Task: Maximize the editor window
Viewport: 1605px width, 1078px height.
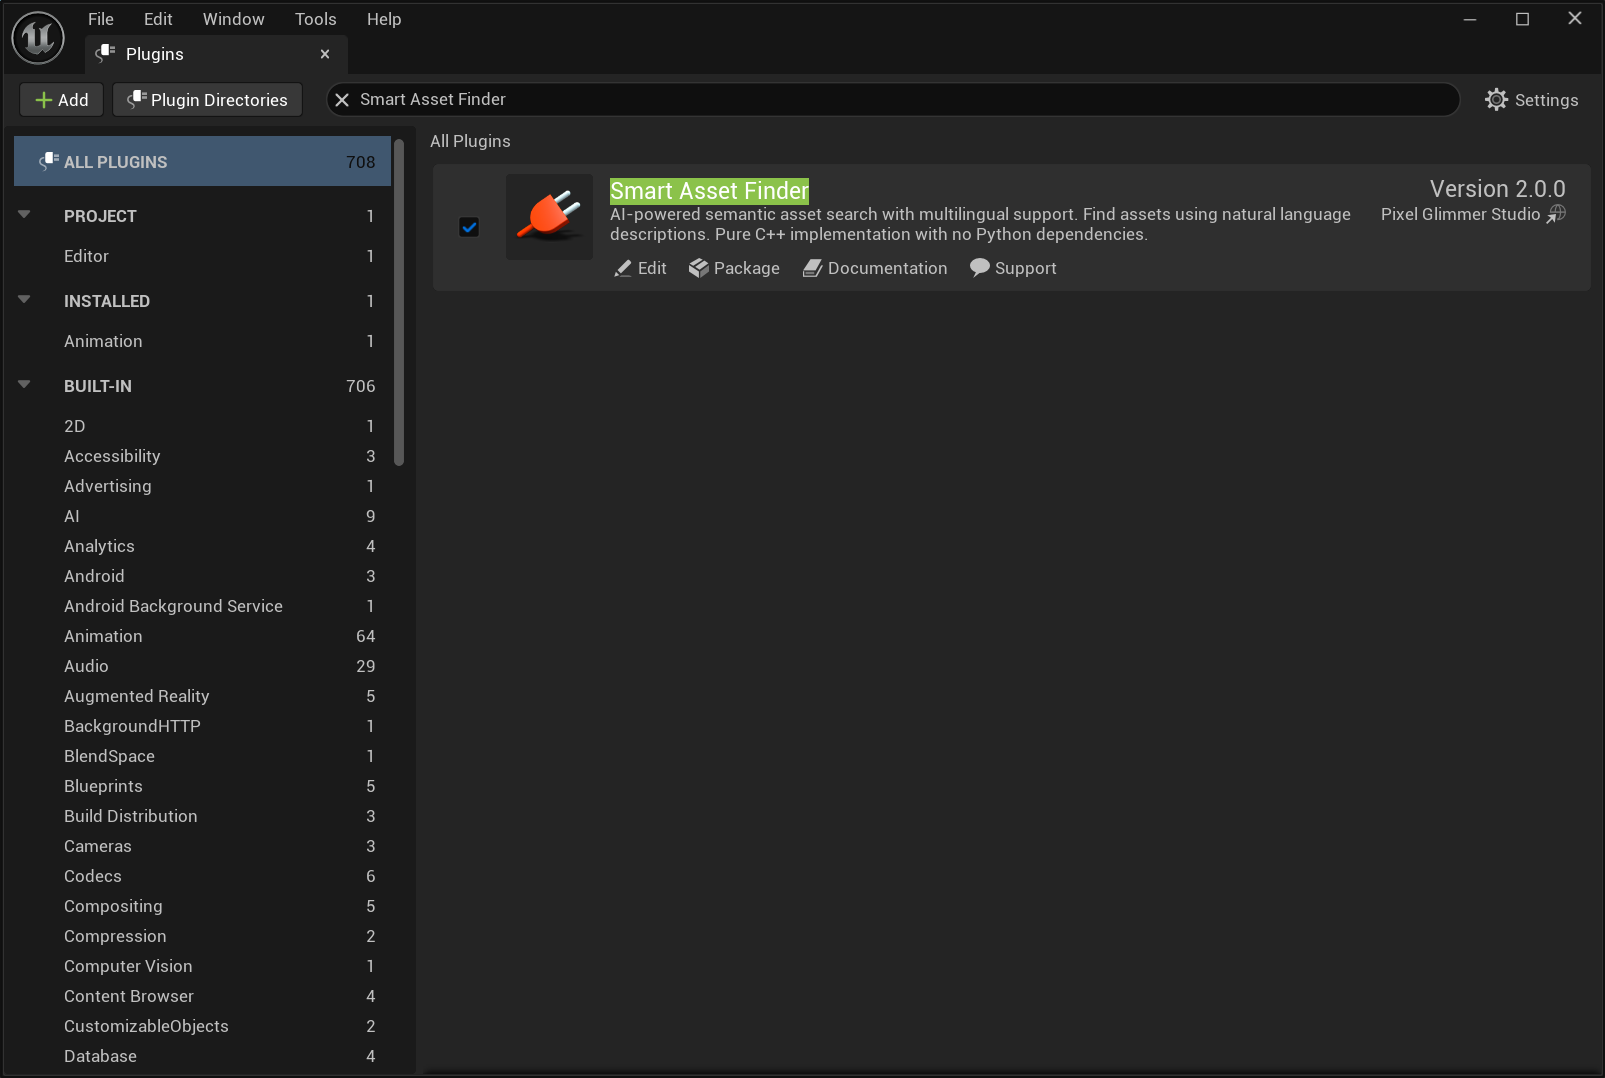Action: (1522, 19)
